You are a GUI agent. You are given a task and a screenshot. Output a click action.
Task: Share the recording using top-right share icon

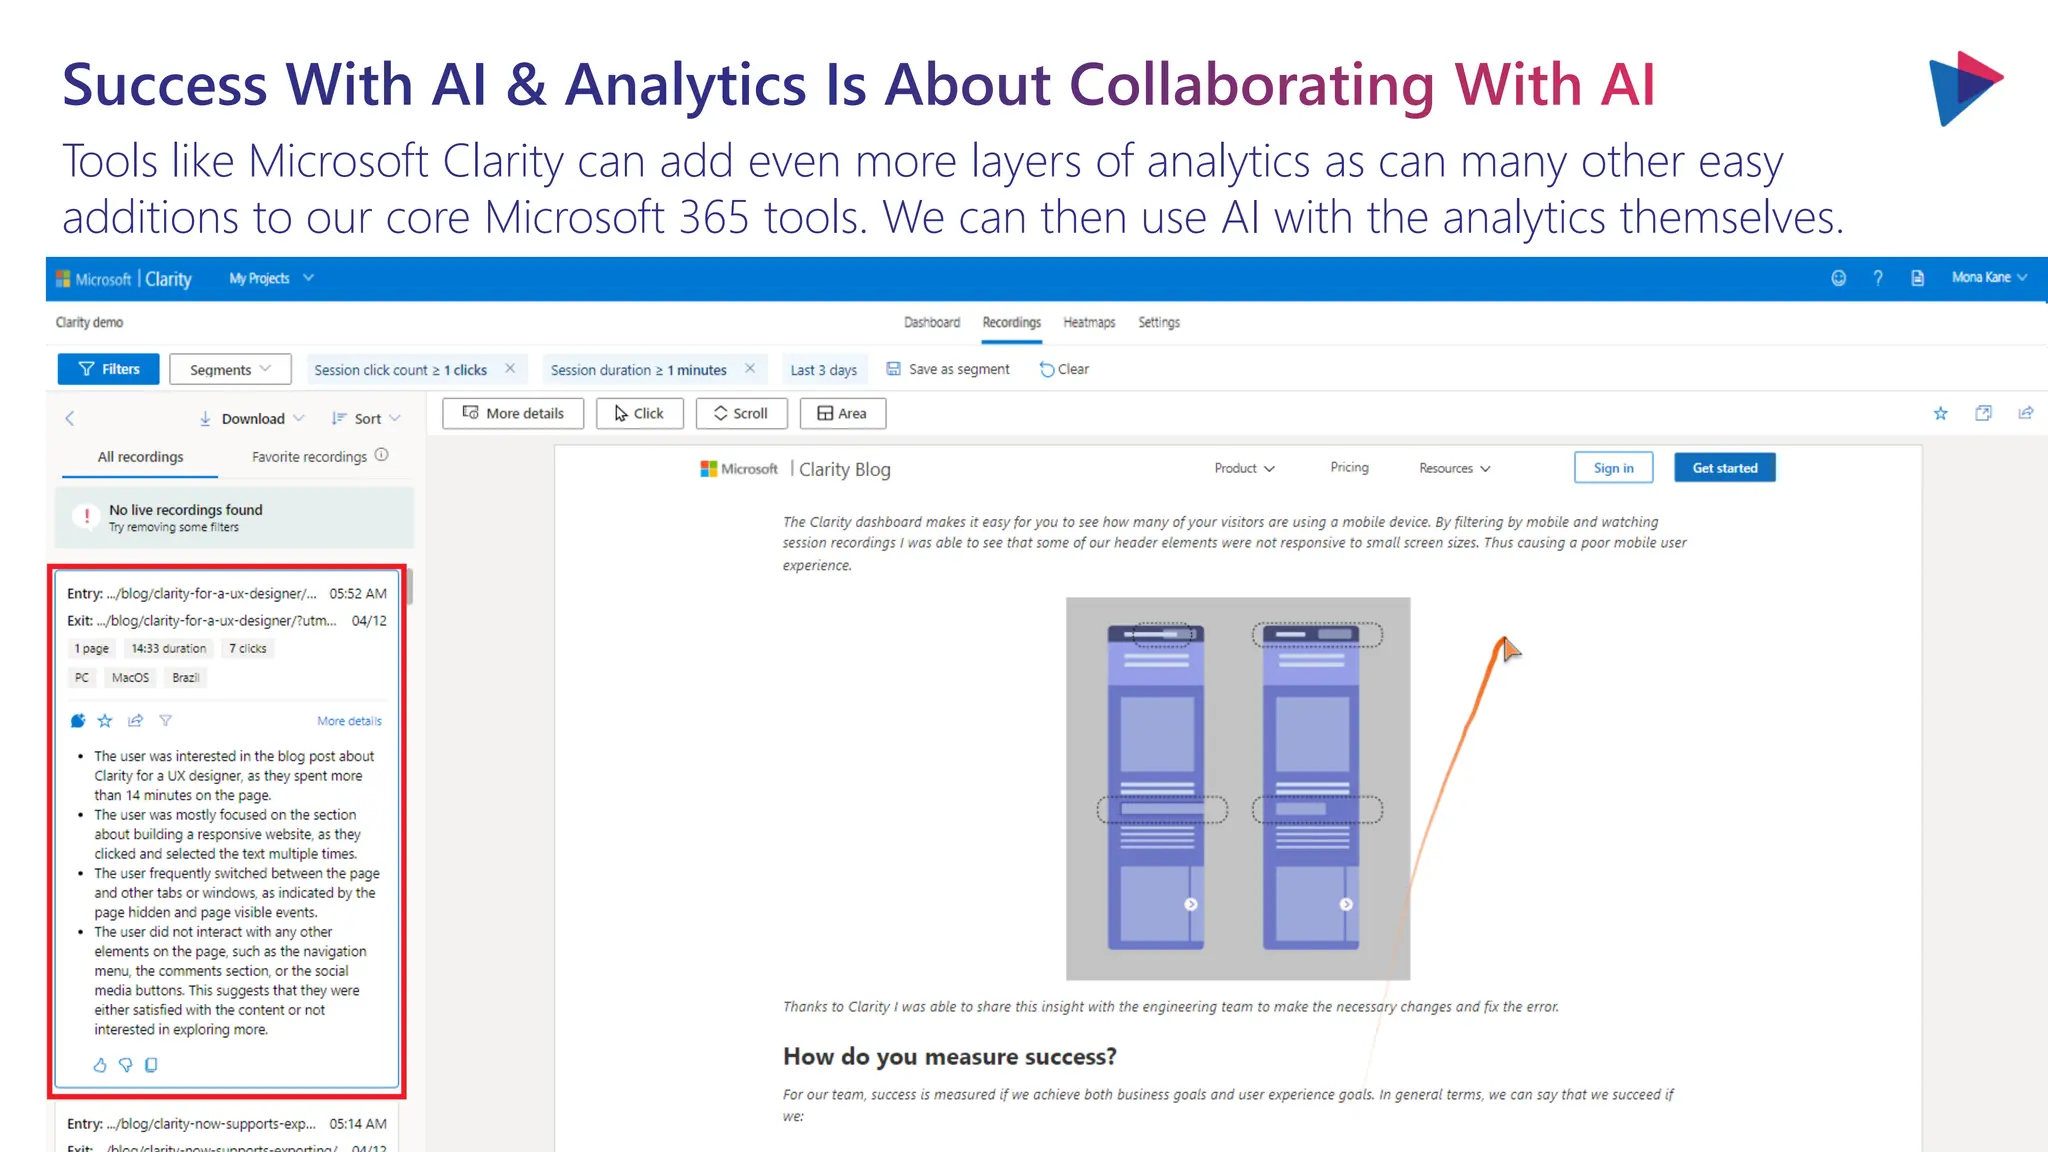[x=2025, y=413]
